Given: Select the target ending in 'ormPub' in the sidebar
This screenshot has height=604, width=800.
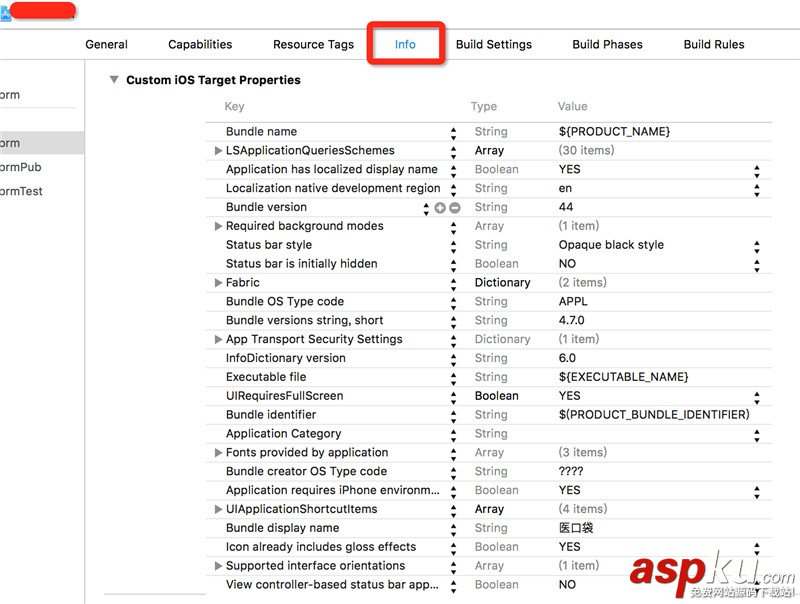Looking at the screenshot, I should click(x=20, y=167).
